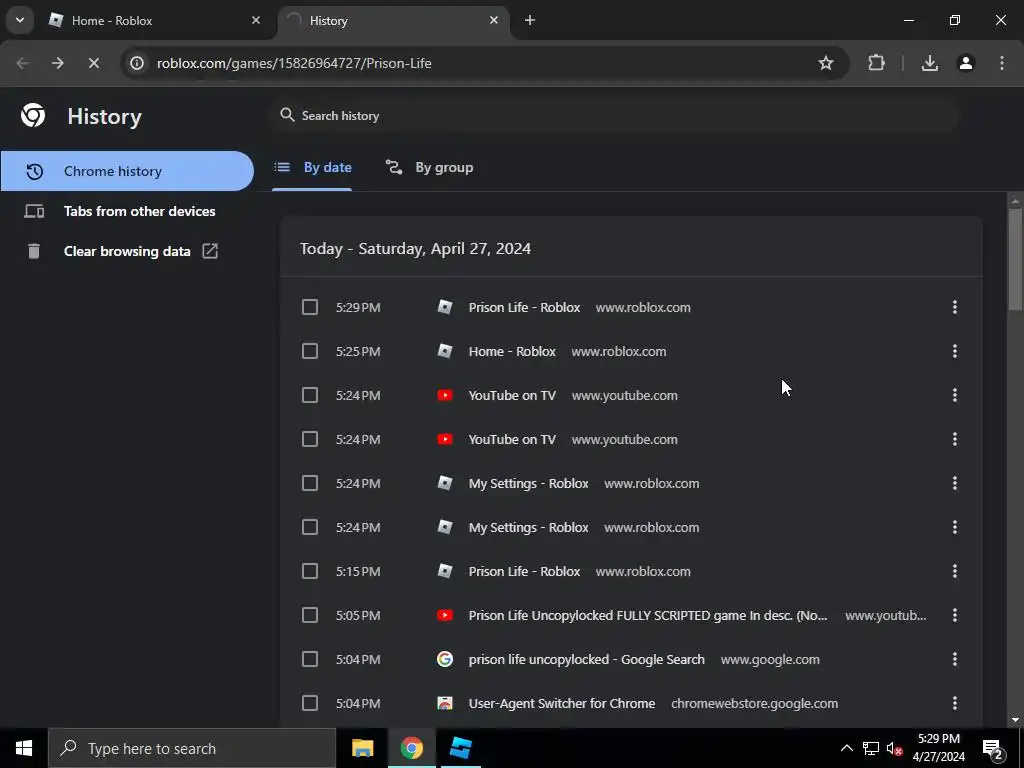This screenshot has height=768, width=1024.
Task: Check the User-Agent Switcher entry
Action: click(x=310, y=703)
